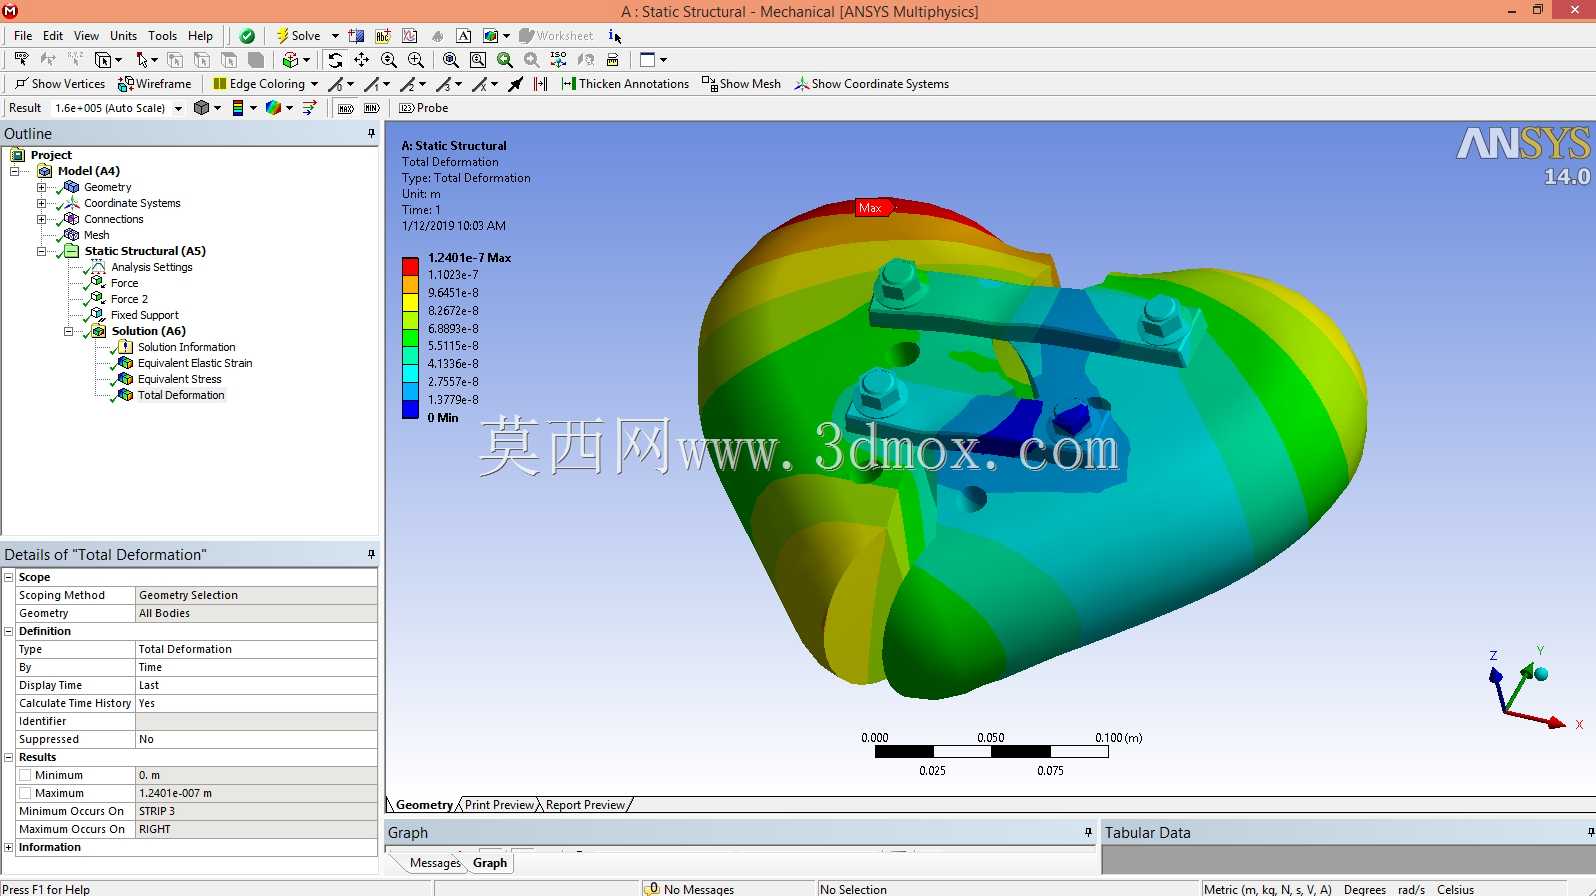The height and width of the screenshot is (896, 1596).
Task: Toggle Wireframe display mode
Action: 154,84
